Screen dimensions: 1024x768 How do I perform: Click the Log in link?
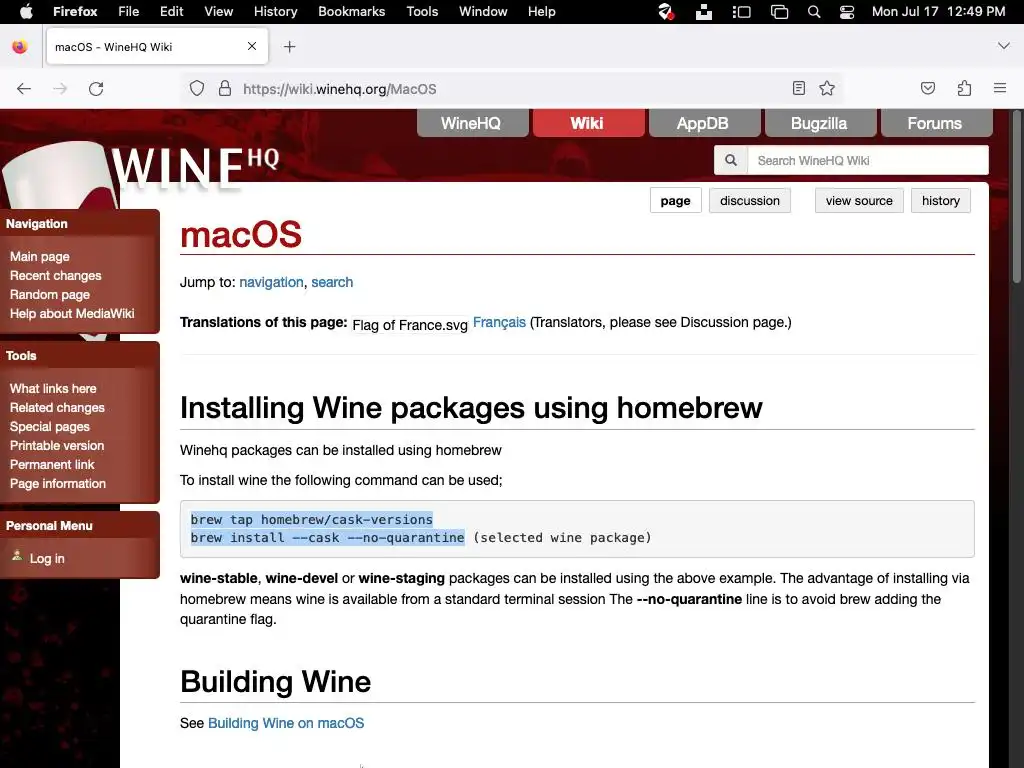coord(47,558)
